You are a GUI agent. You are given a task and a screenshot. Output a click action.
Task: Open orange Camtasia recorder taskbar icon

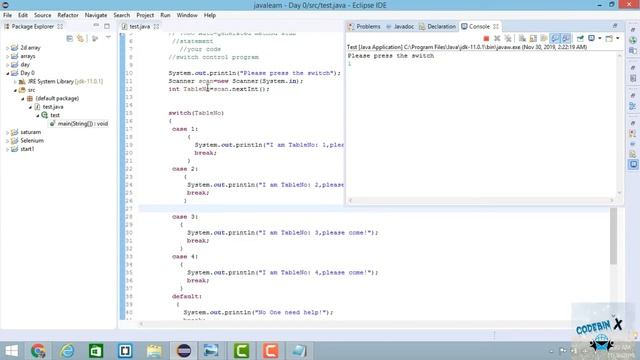point(271,351)
